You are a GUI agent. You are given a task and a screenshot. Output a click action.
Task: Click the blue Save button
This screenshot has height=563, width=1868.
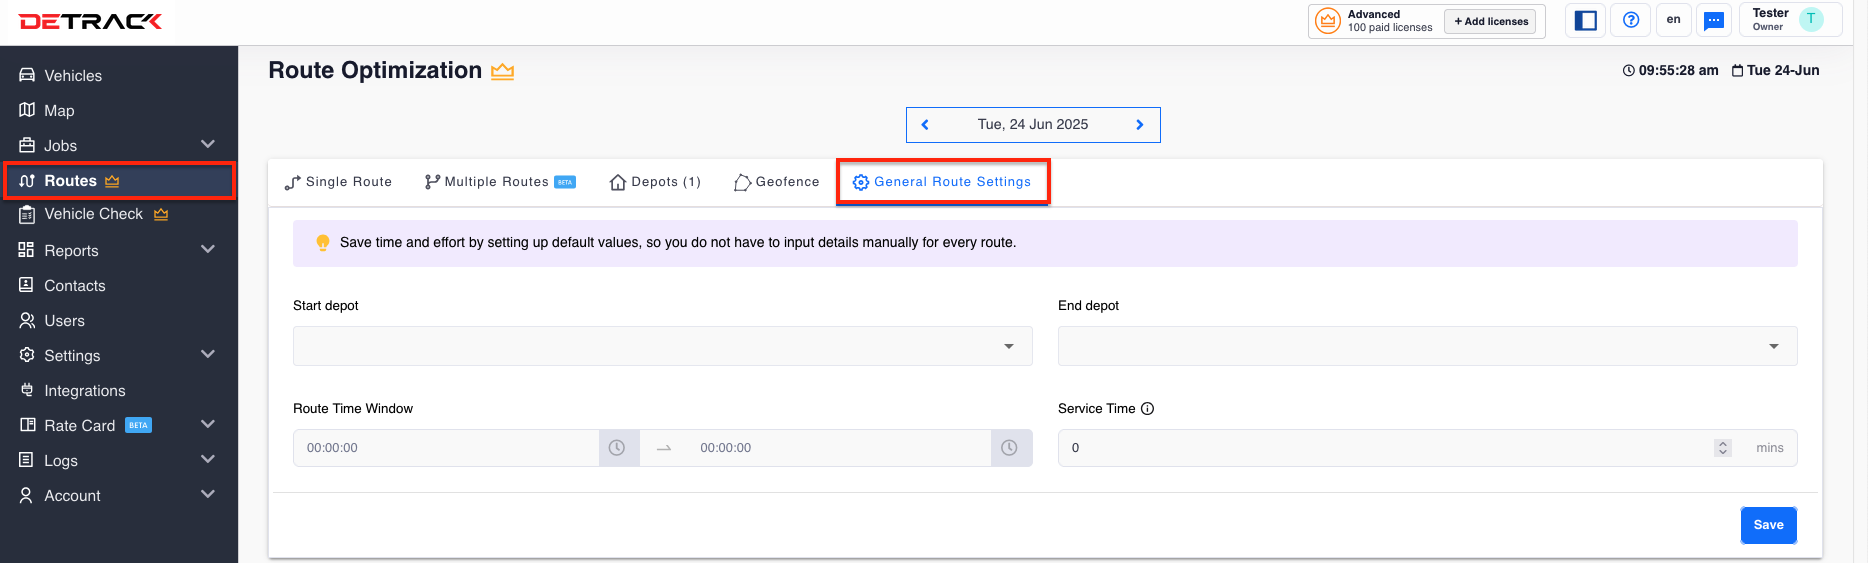coord(1768,525)
